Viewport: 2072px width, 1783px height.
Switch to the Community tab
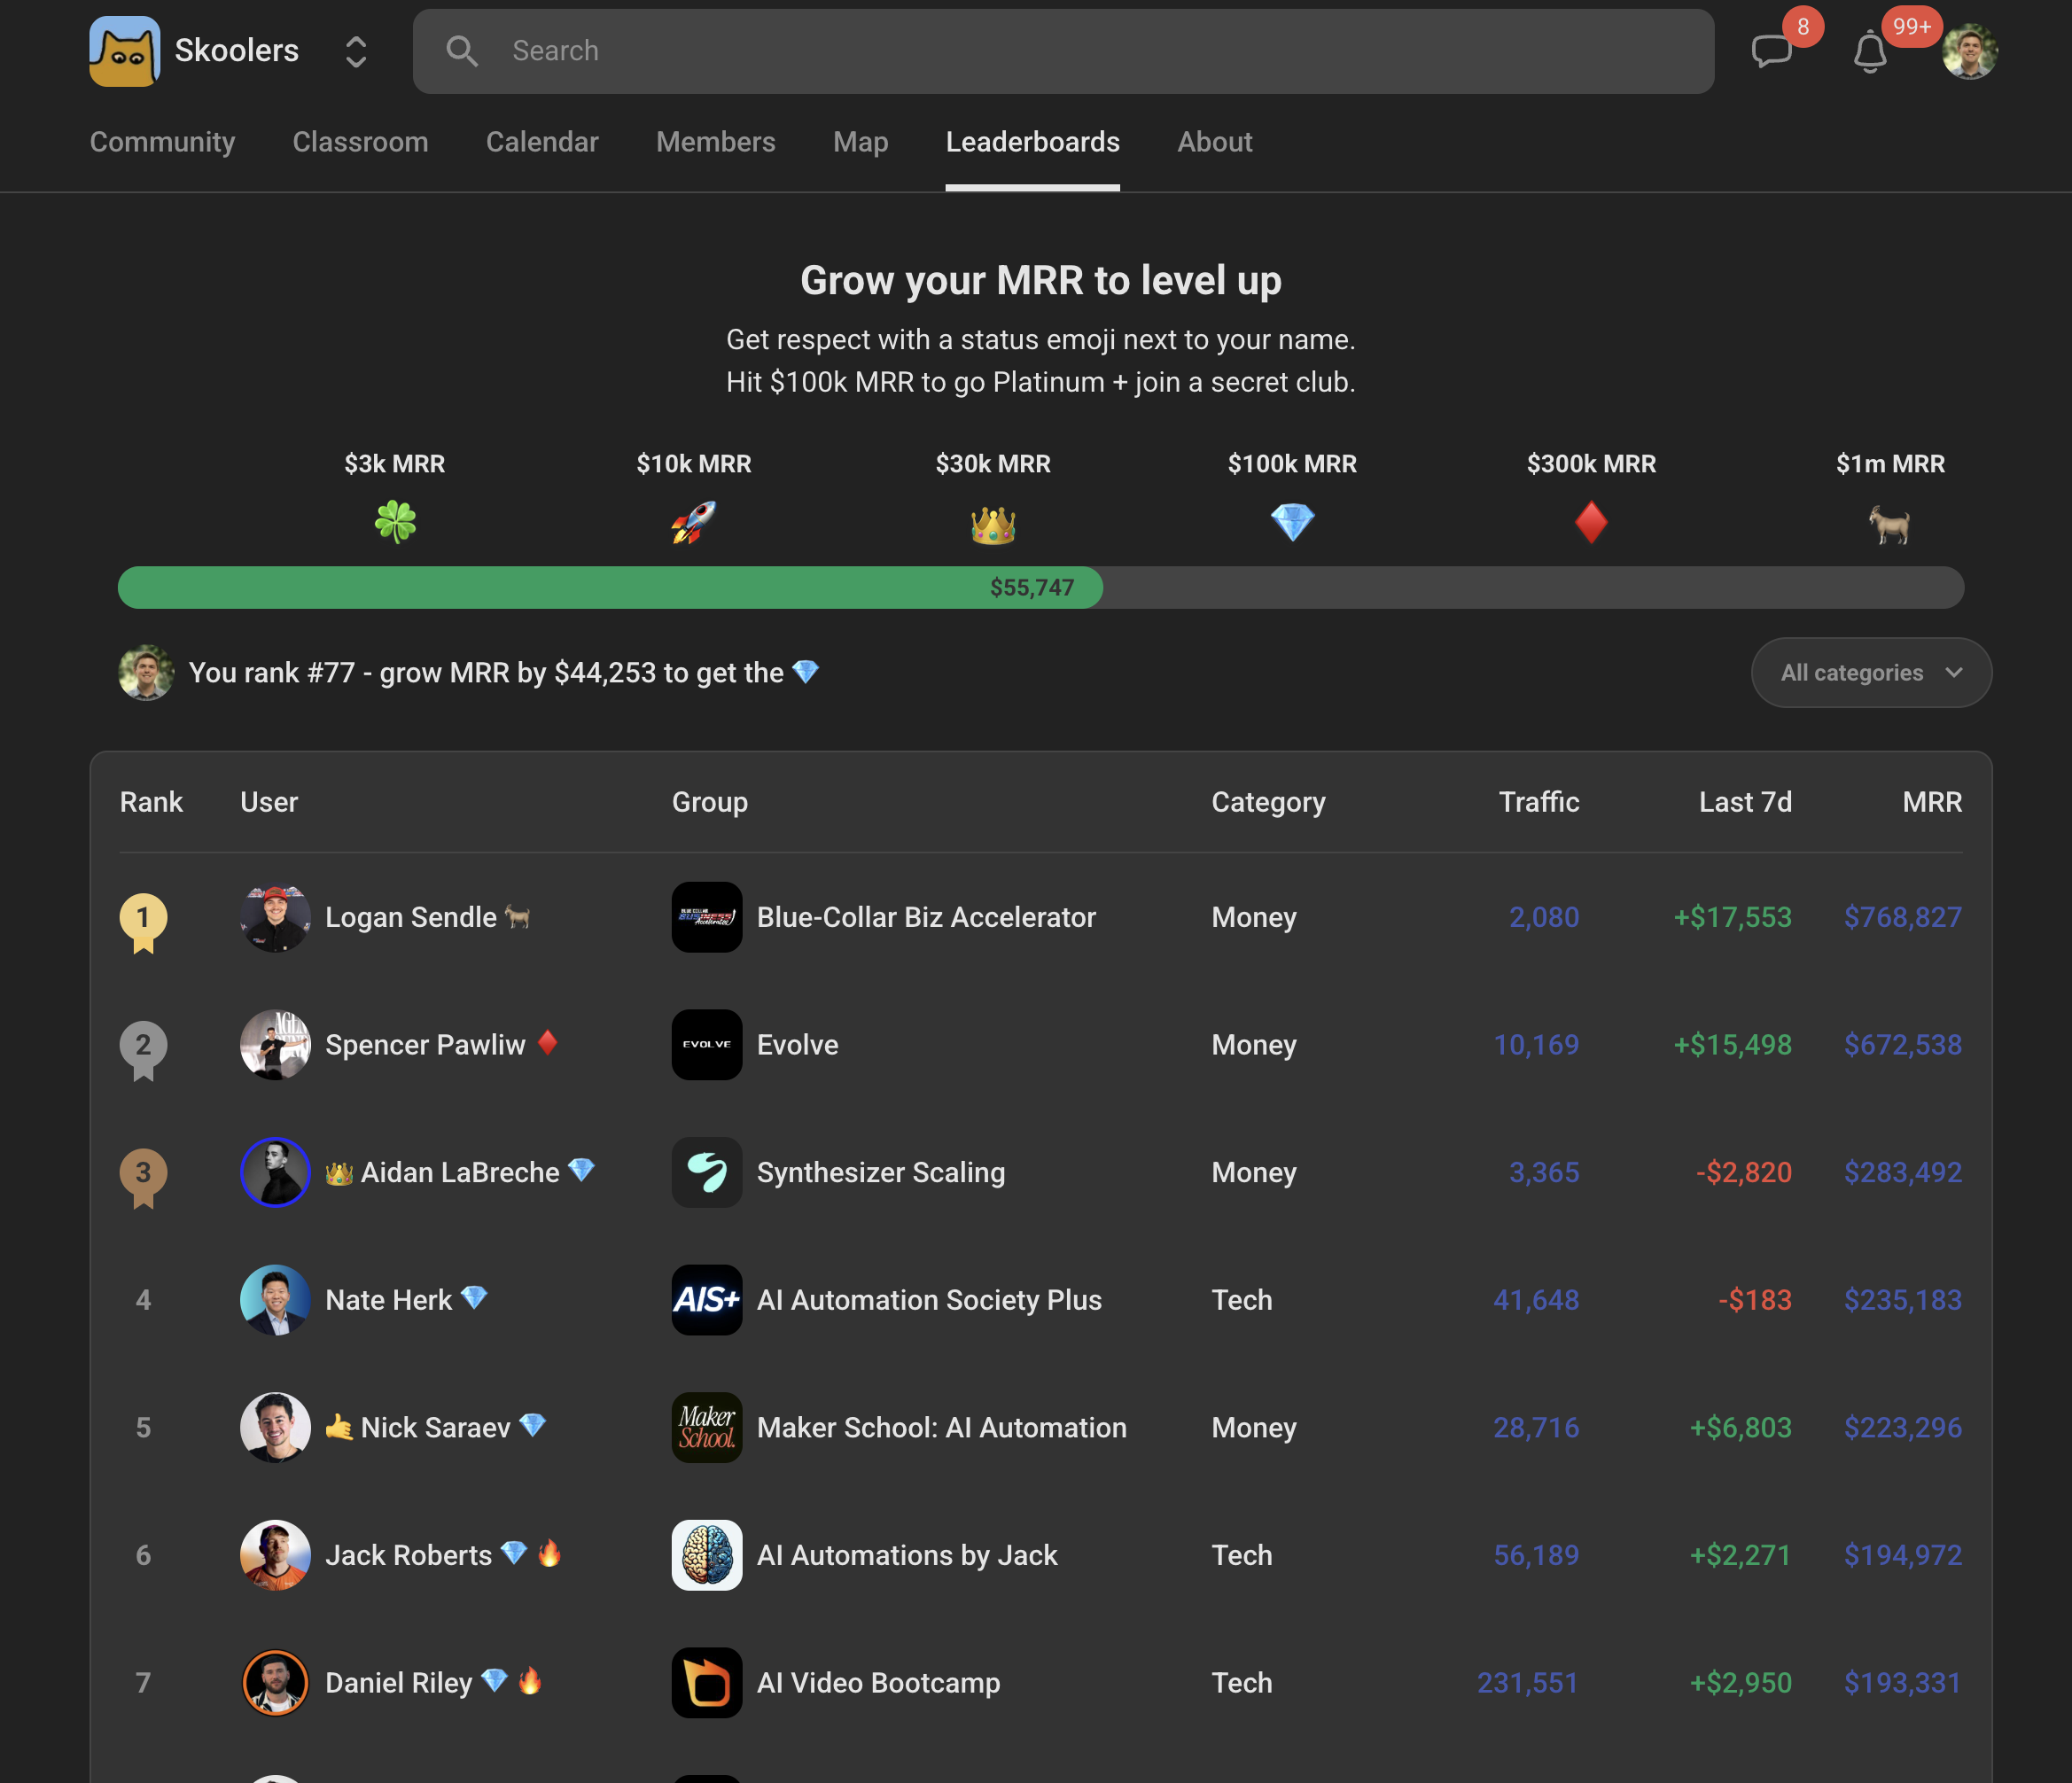click(x=162, y=142)
